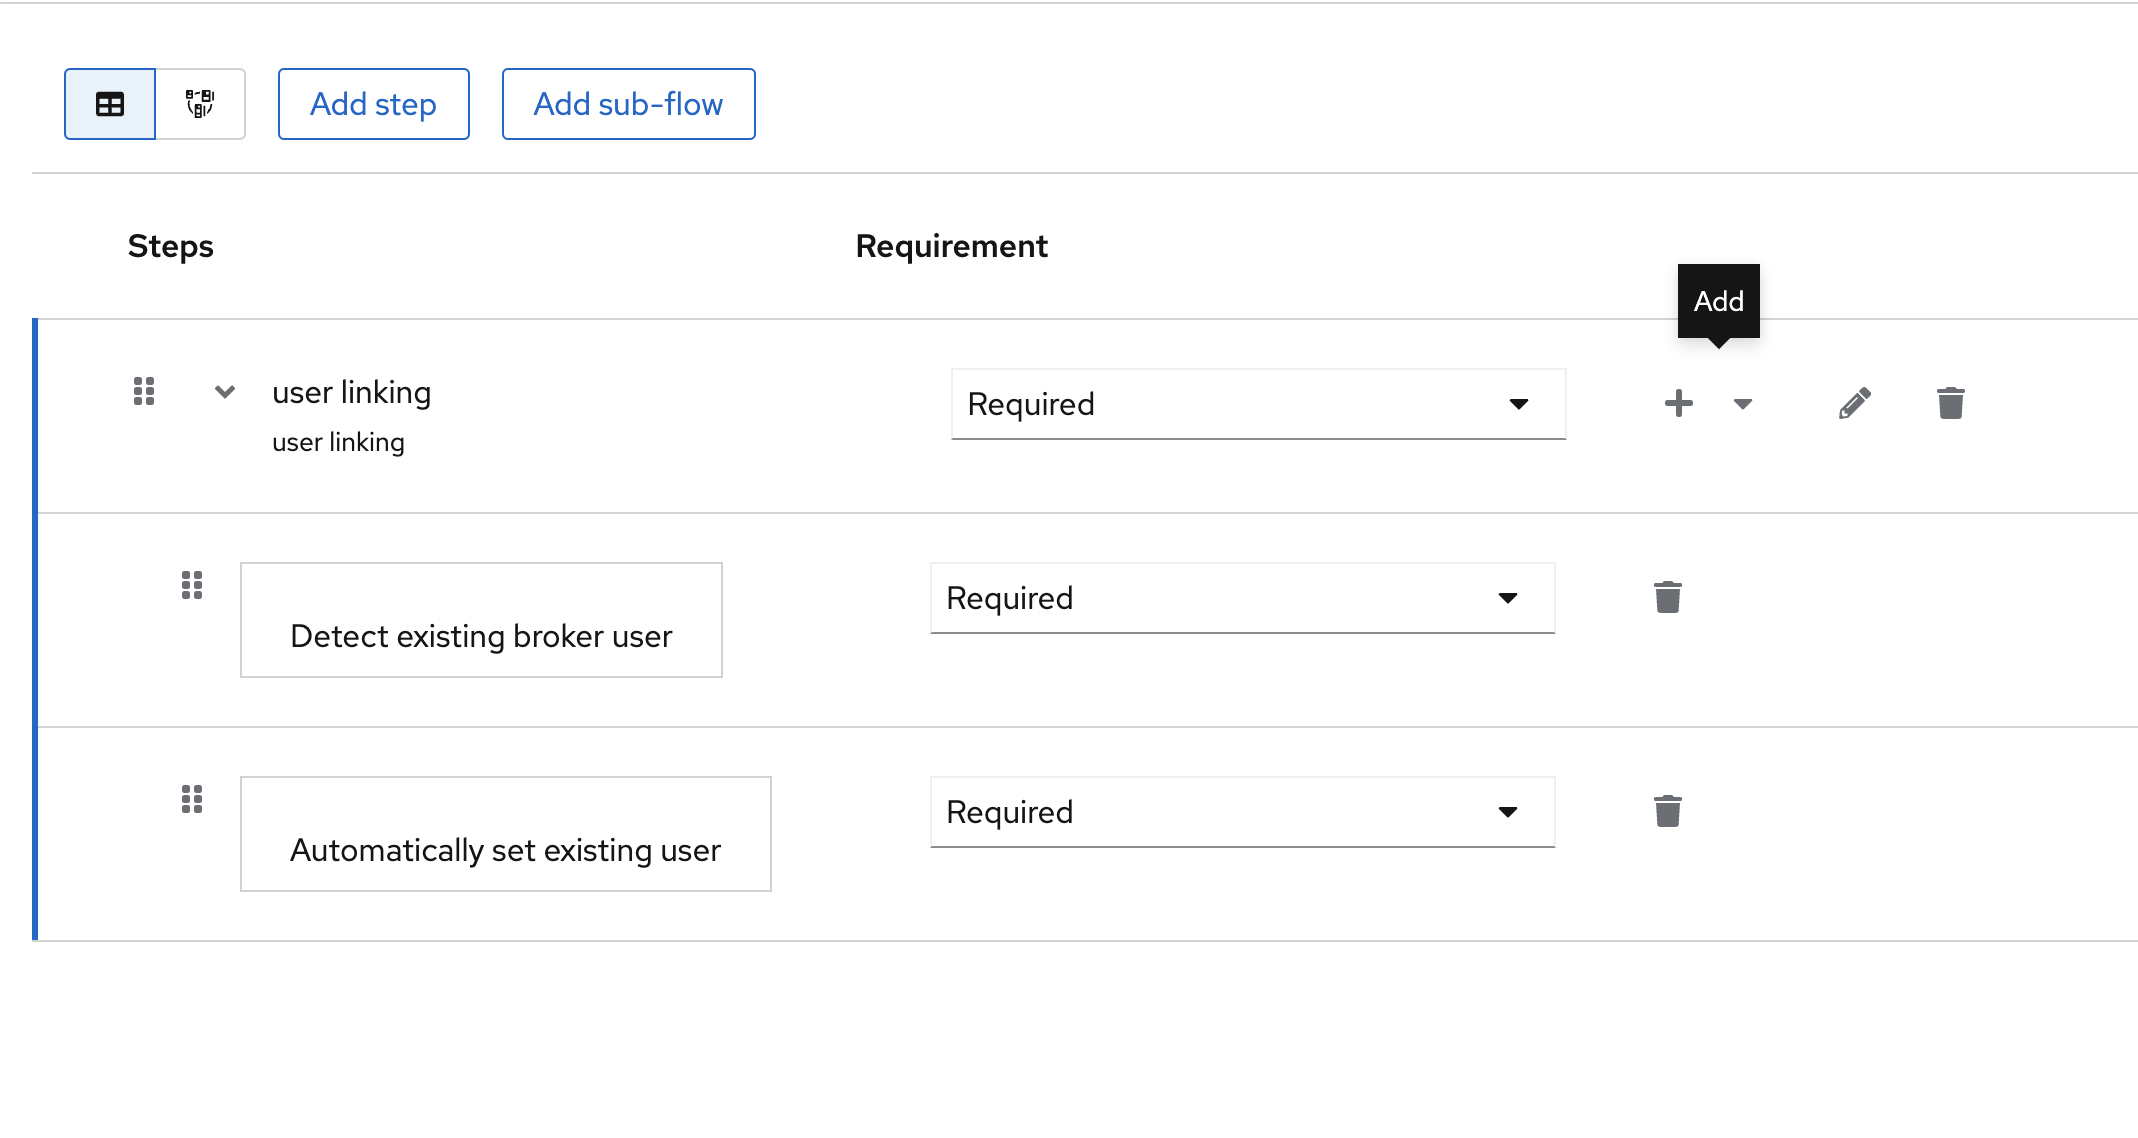Select the Detect existing broker user step card
The width and height of the screenshot is (2138, 1138).
(480, 620)
